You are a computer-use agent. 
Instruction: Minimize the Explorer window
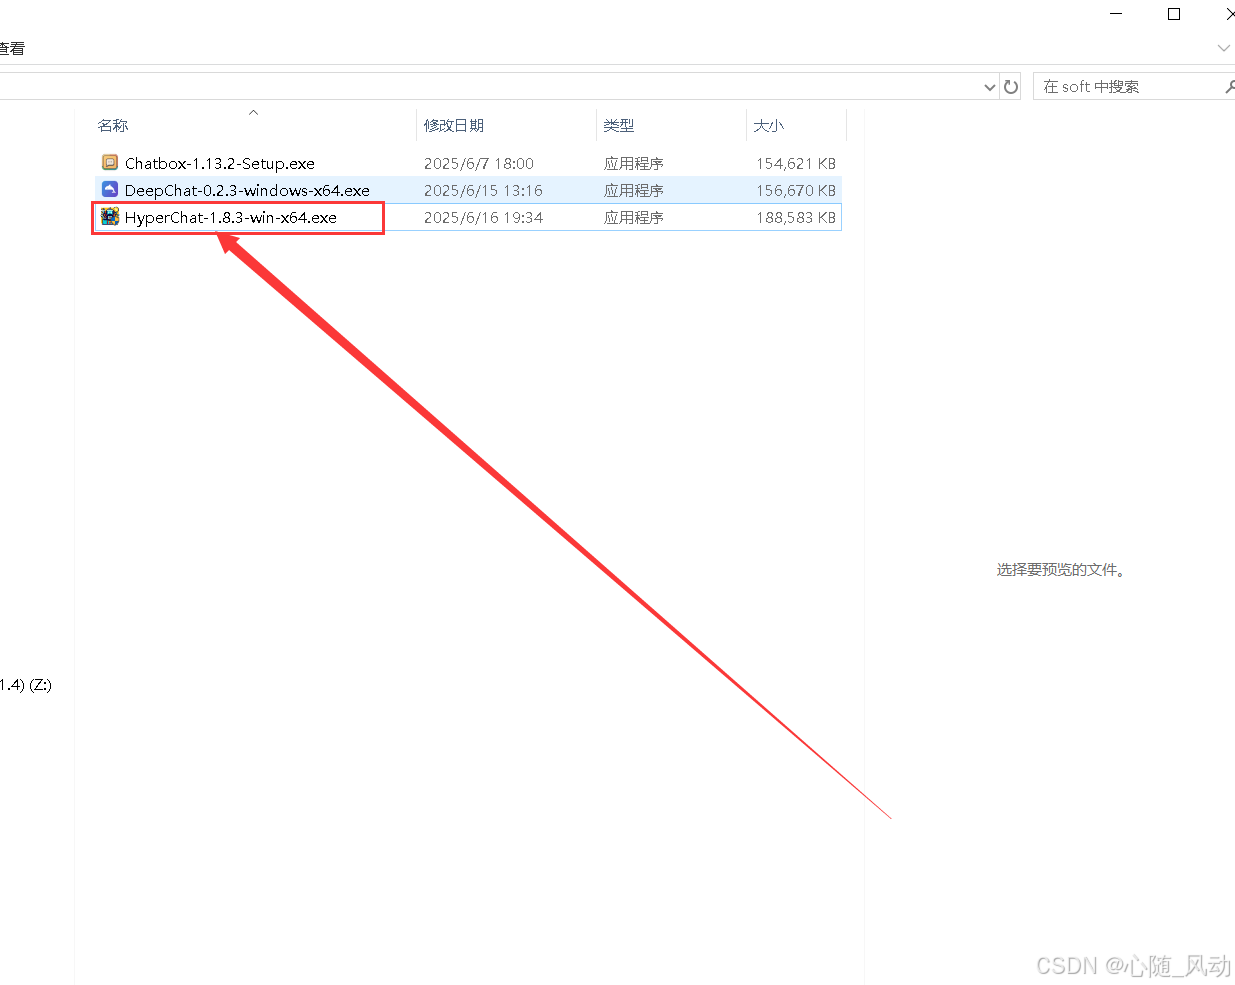[x=1116, y=14]
